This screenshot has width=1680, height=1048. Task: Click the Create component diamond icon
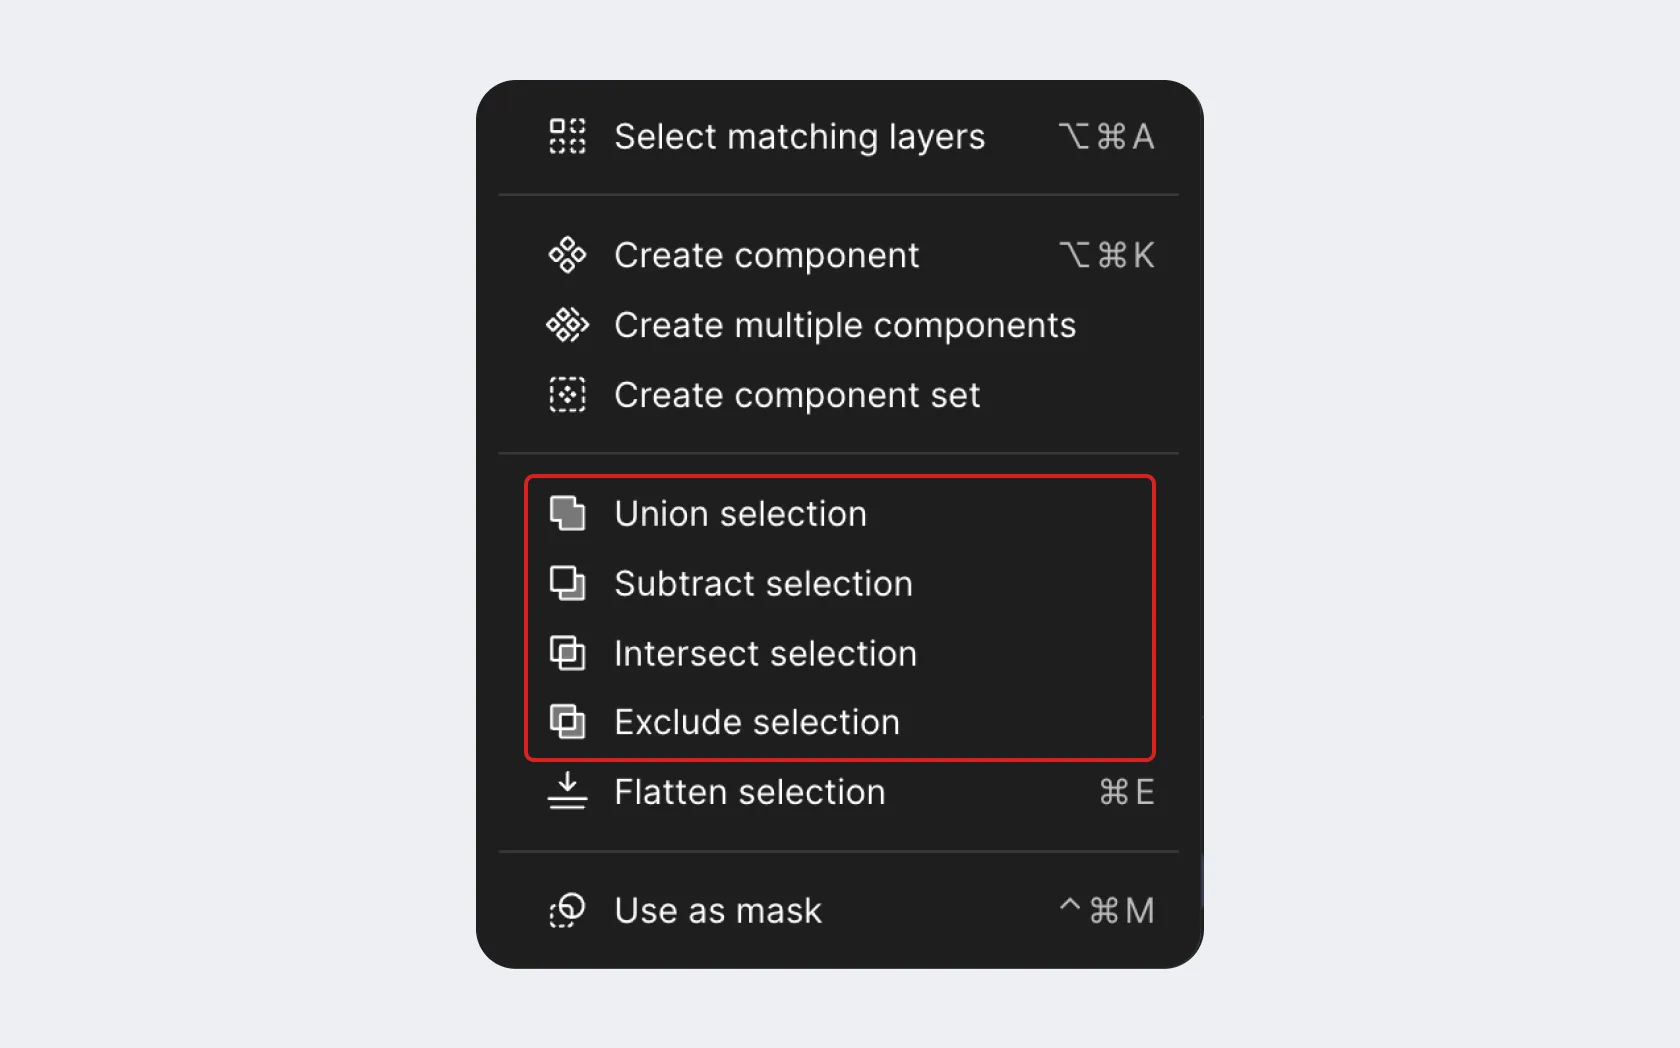pos(567,255)
